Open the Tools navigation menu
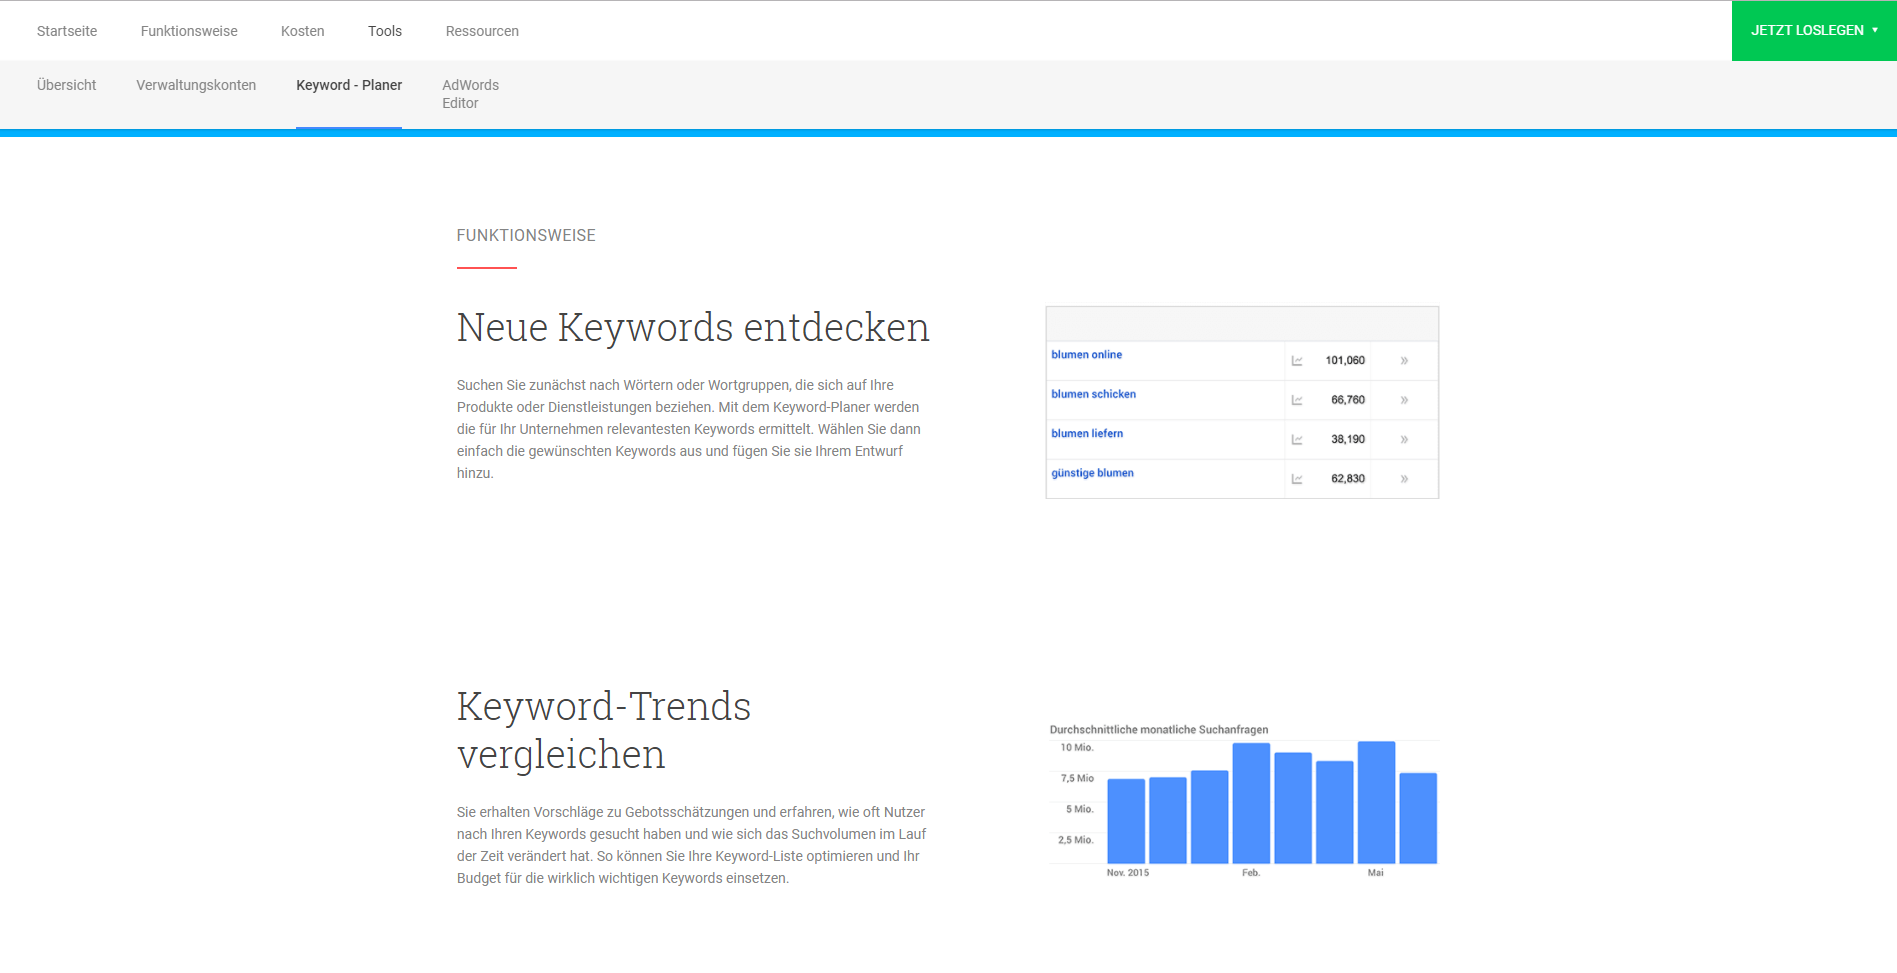 point(384,31)
